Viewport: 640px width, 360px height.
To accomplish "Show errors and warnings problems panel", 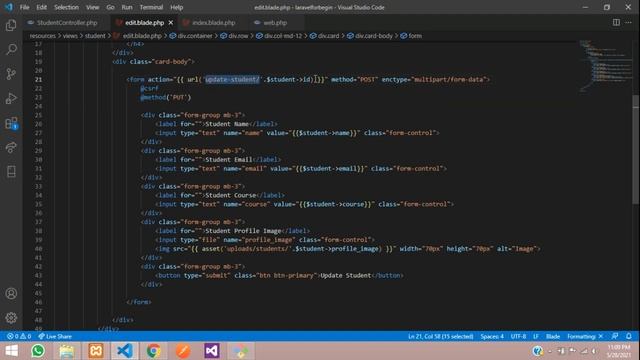I will click(19, 336).
